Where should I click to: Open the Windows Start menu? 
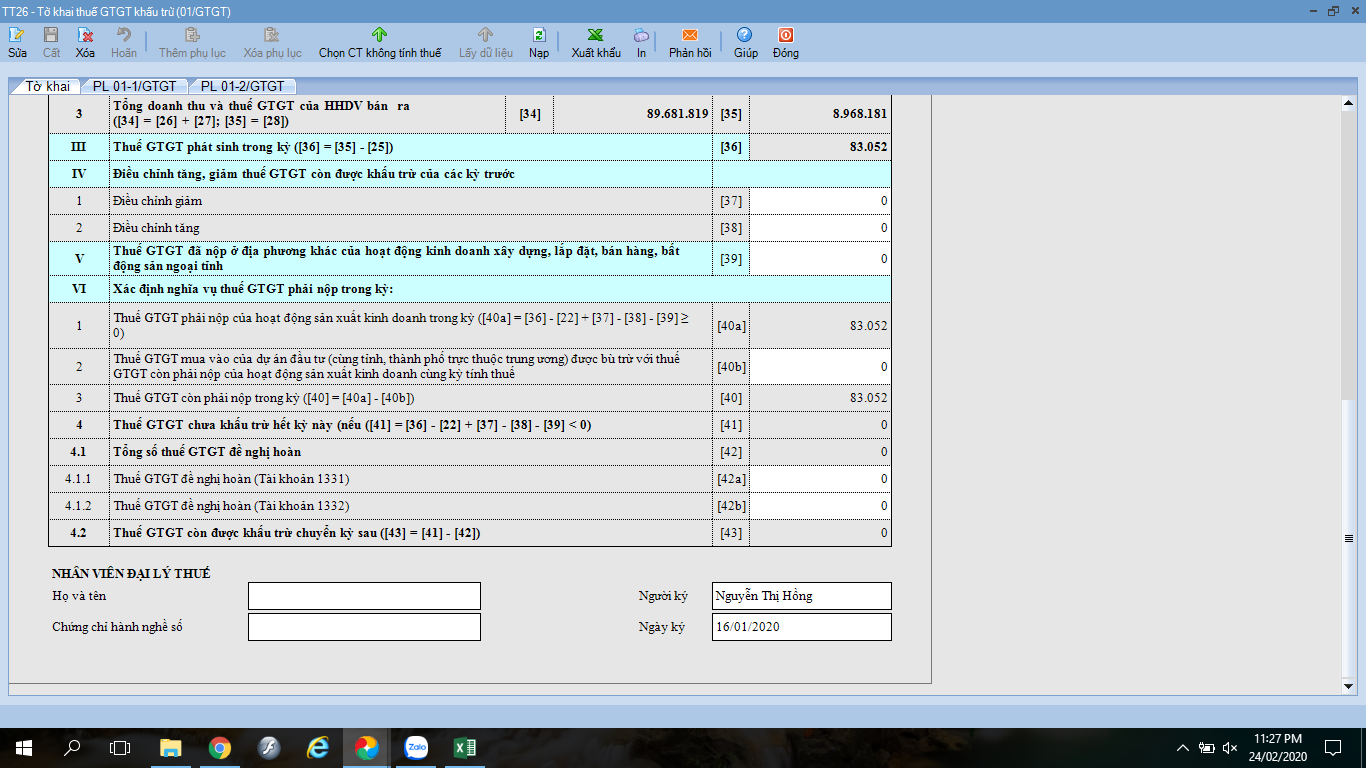[x=23, y=747]
